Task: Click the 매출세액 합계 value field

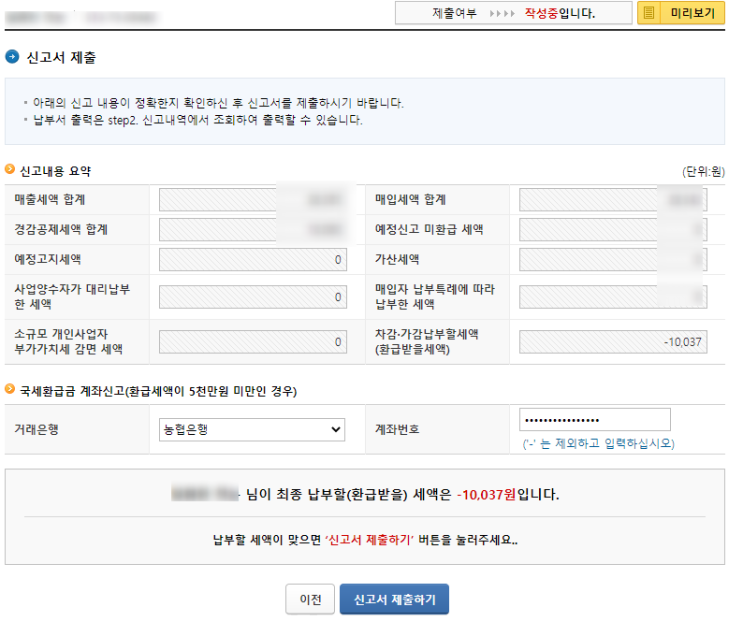Action: point(253,200)
